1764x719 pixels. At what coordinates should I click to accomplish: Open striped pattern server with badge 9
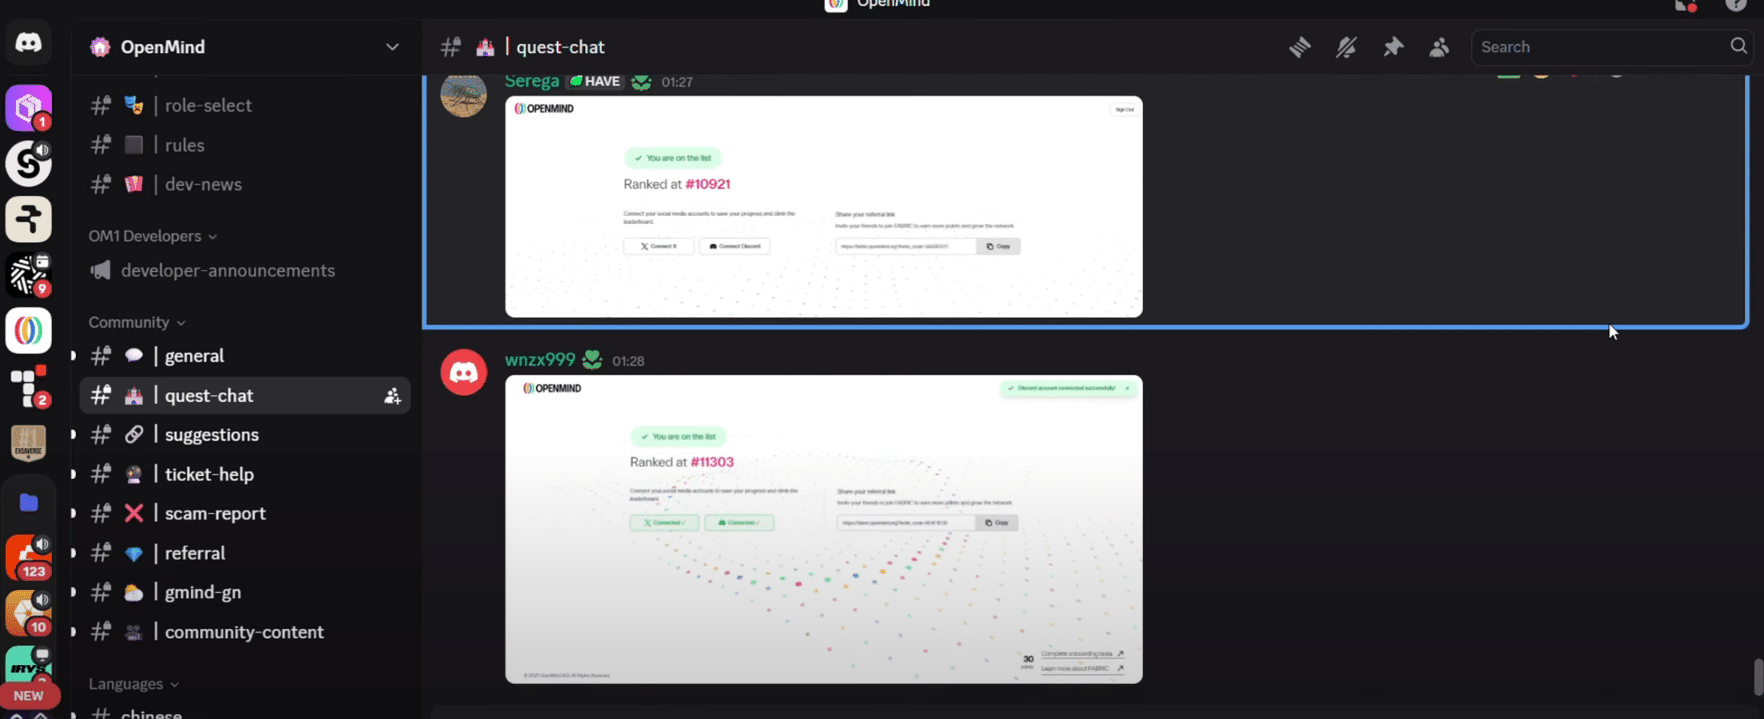[28, 275]
